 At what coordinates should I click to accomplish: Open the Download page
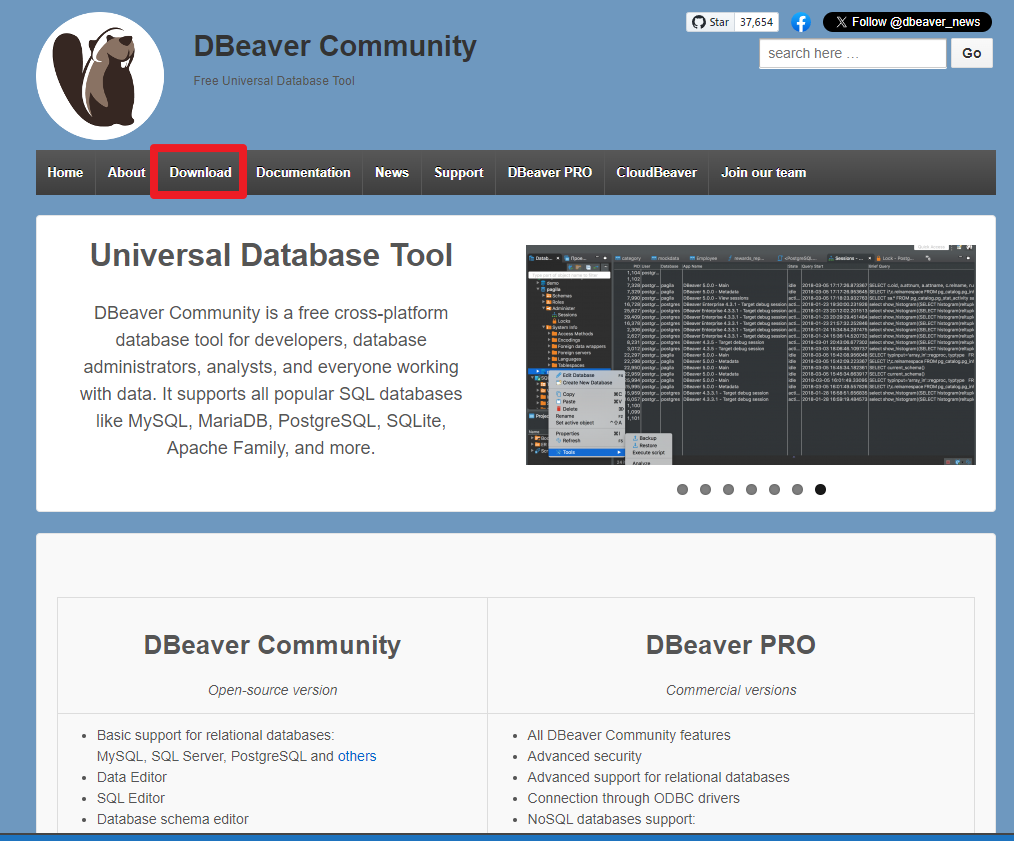(x=199, y=172)
